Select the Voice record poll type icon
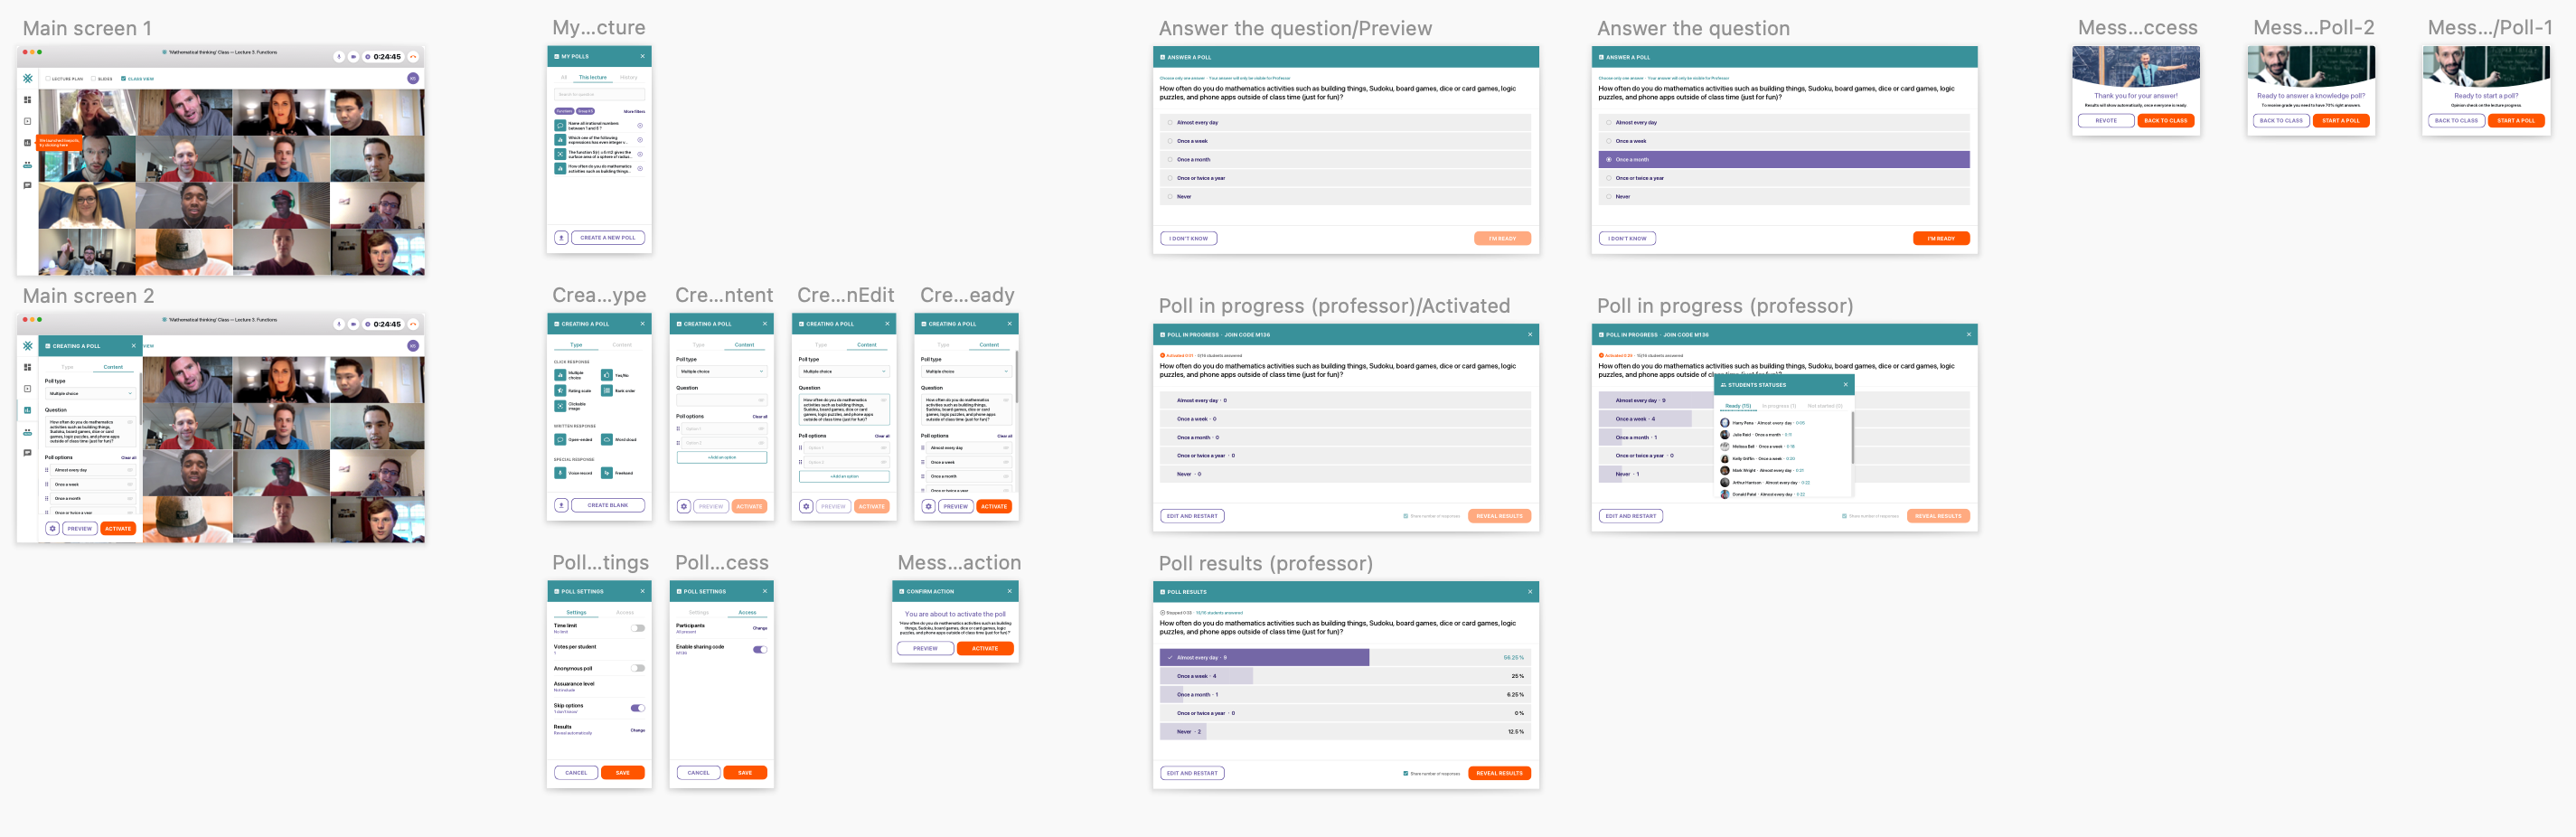The width and height of the screenshot is (2576, 837). click(x=560, y=473)
